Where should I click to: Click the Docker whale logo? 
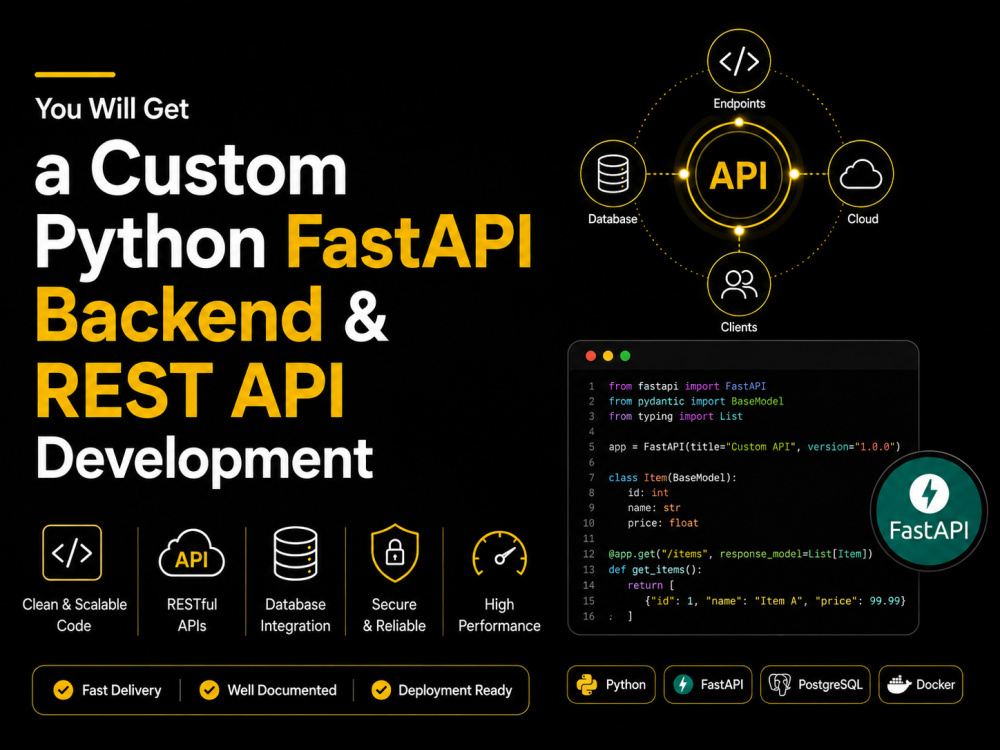899,685
